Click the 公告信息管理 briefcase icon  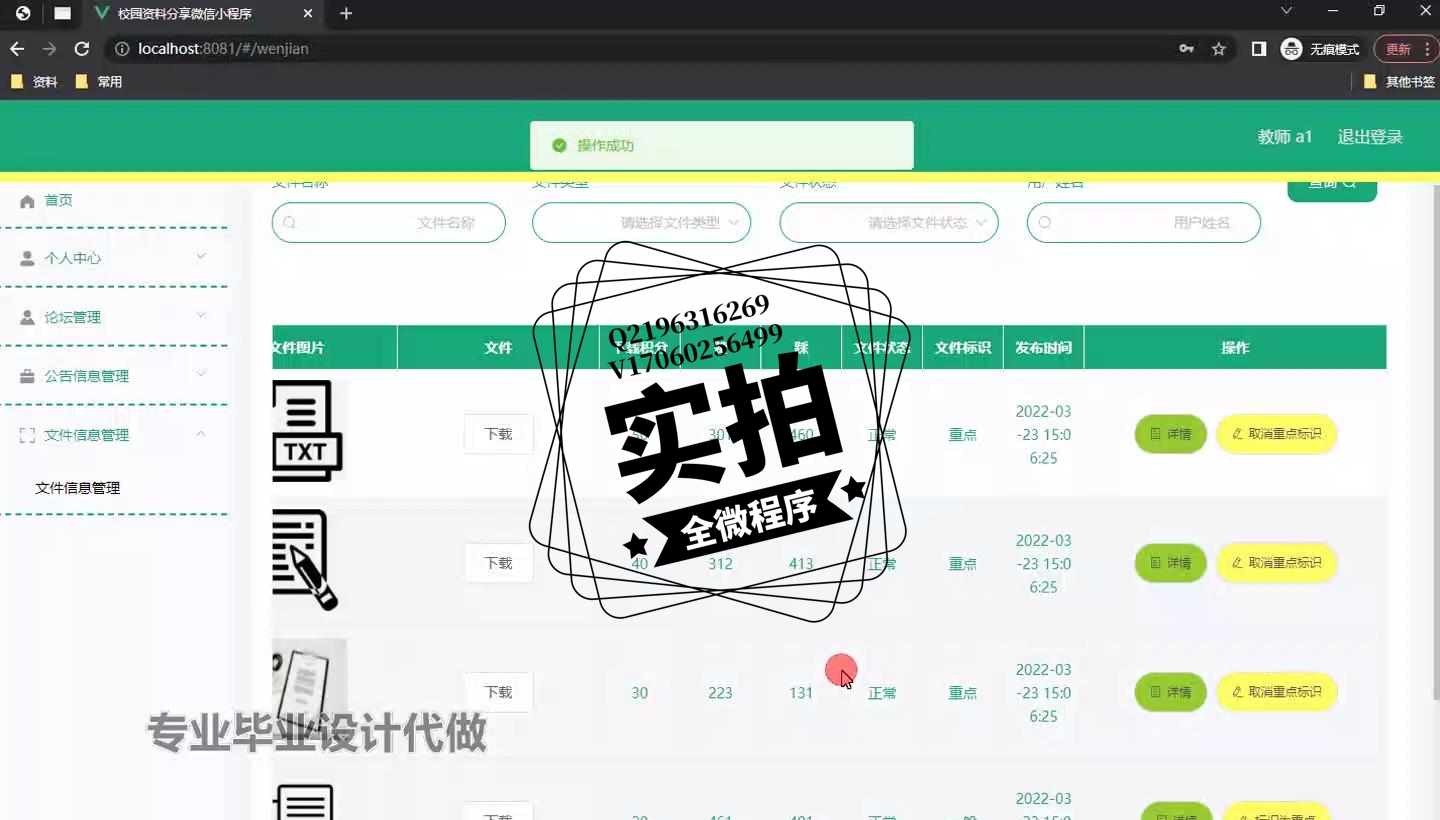[27, 376]
